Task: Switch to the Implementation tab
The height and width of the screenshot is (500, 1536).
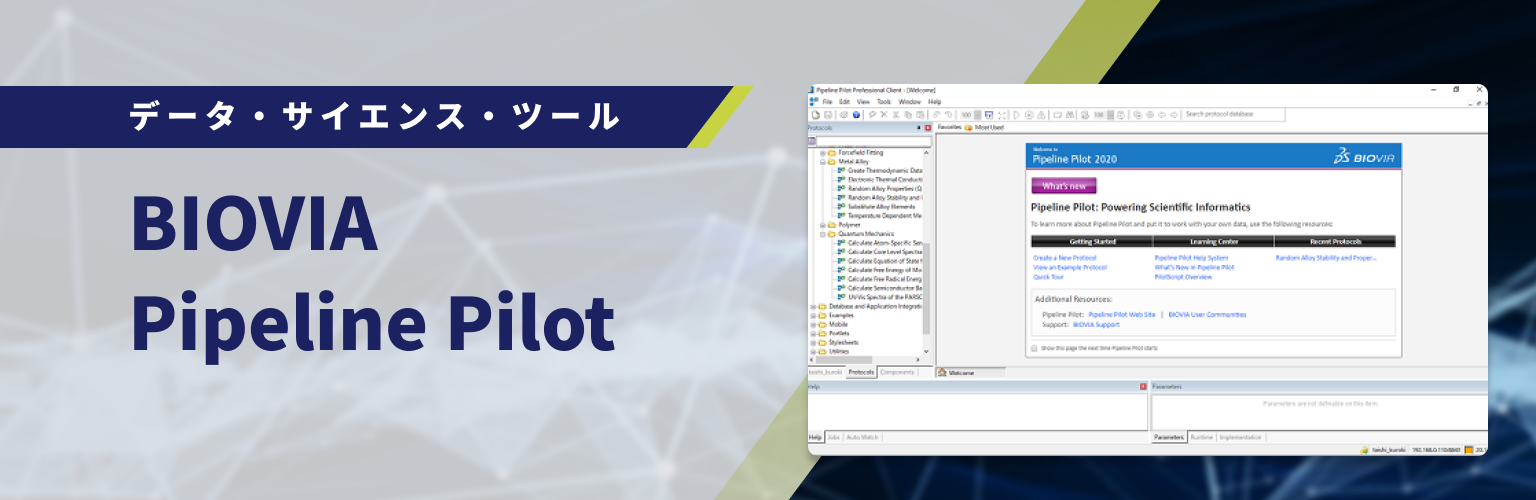Action: 1240,437
